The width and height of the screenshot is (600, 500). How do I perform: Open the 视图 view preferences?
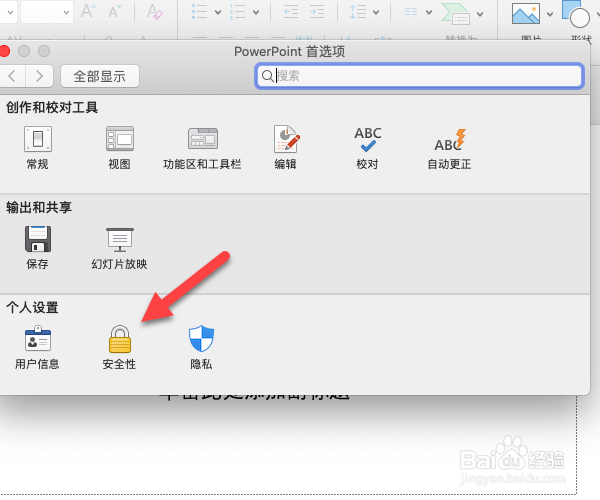pyautogui.click(x=119, y=148)
